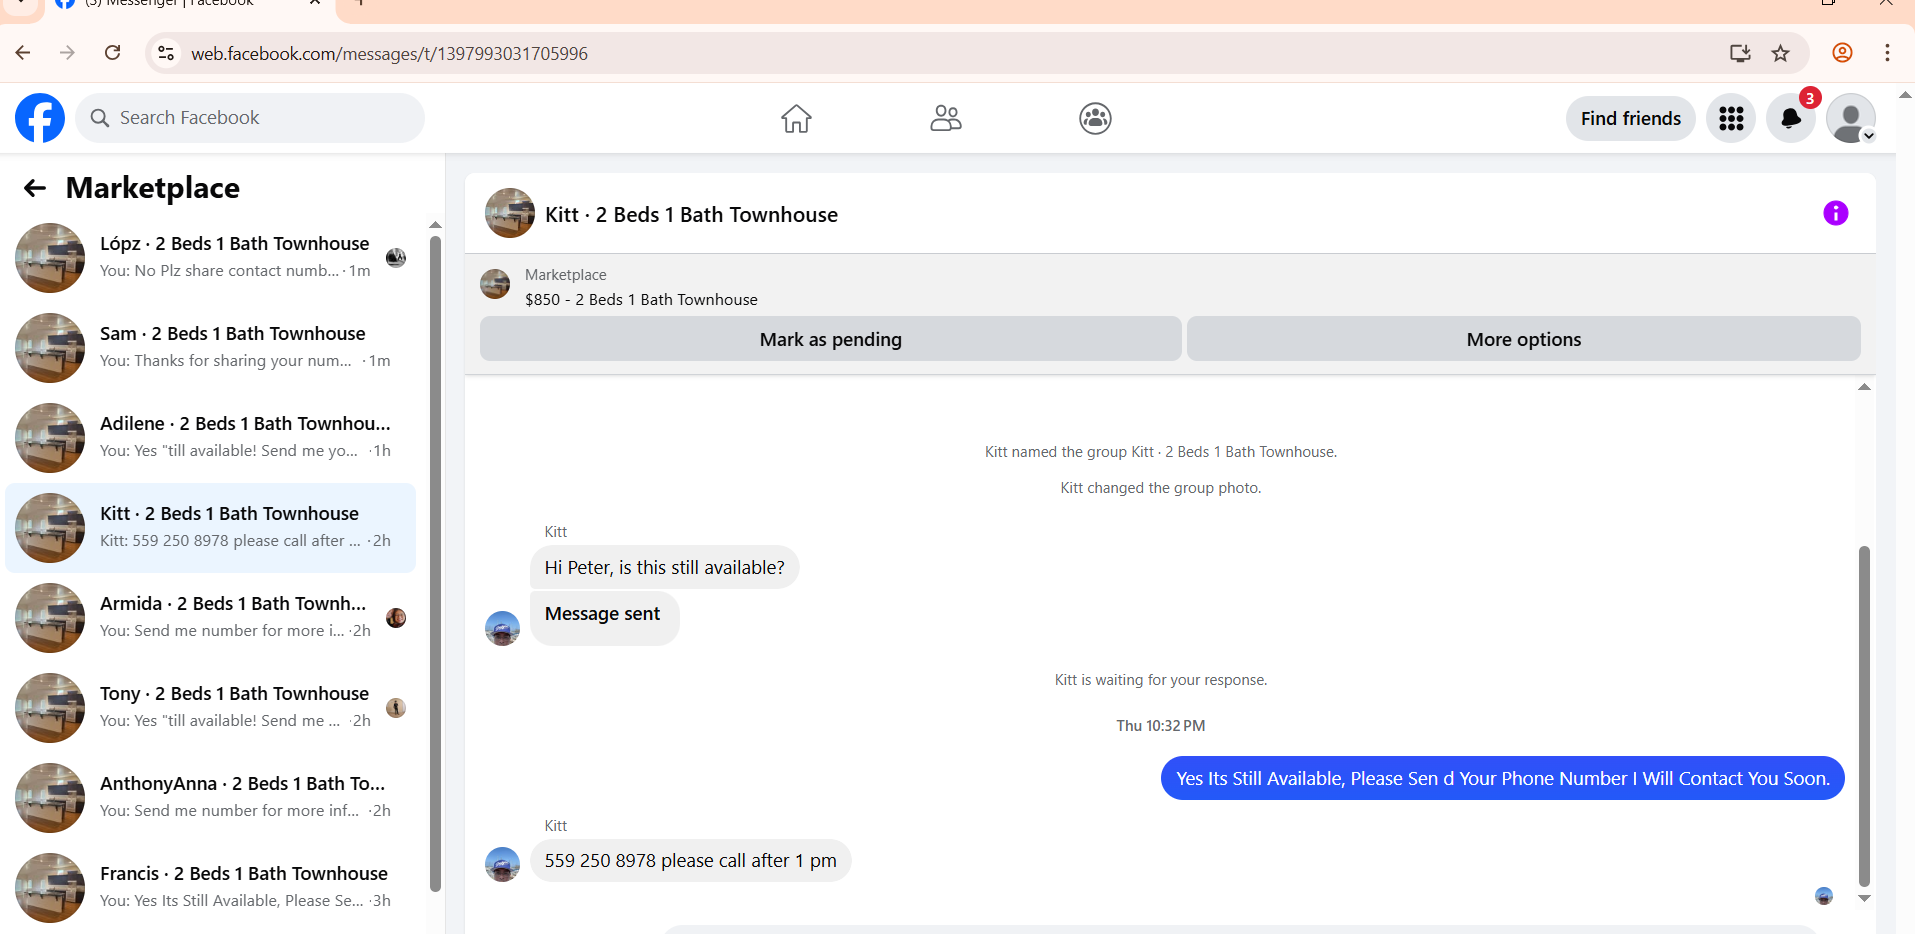Click the chat vertical scrollbar thumb
This screenshot has width=1915, height=934.
(1864, 716)
